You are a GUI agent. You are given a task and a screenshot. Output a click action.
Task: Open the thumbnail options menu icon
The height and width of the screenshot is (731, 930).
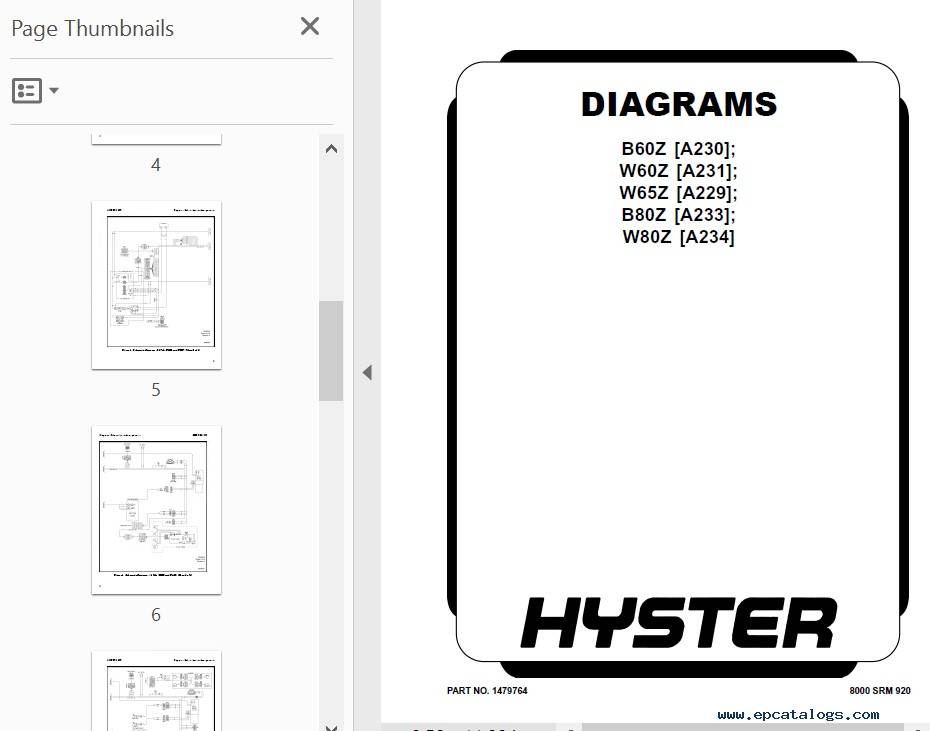tap(27, 91)
